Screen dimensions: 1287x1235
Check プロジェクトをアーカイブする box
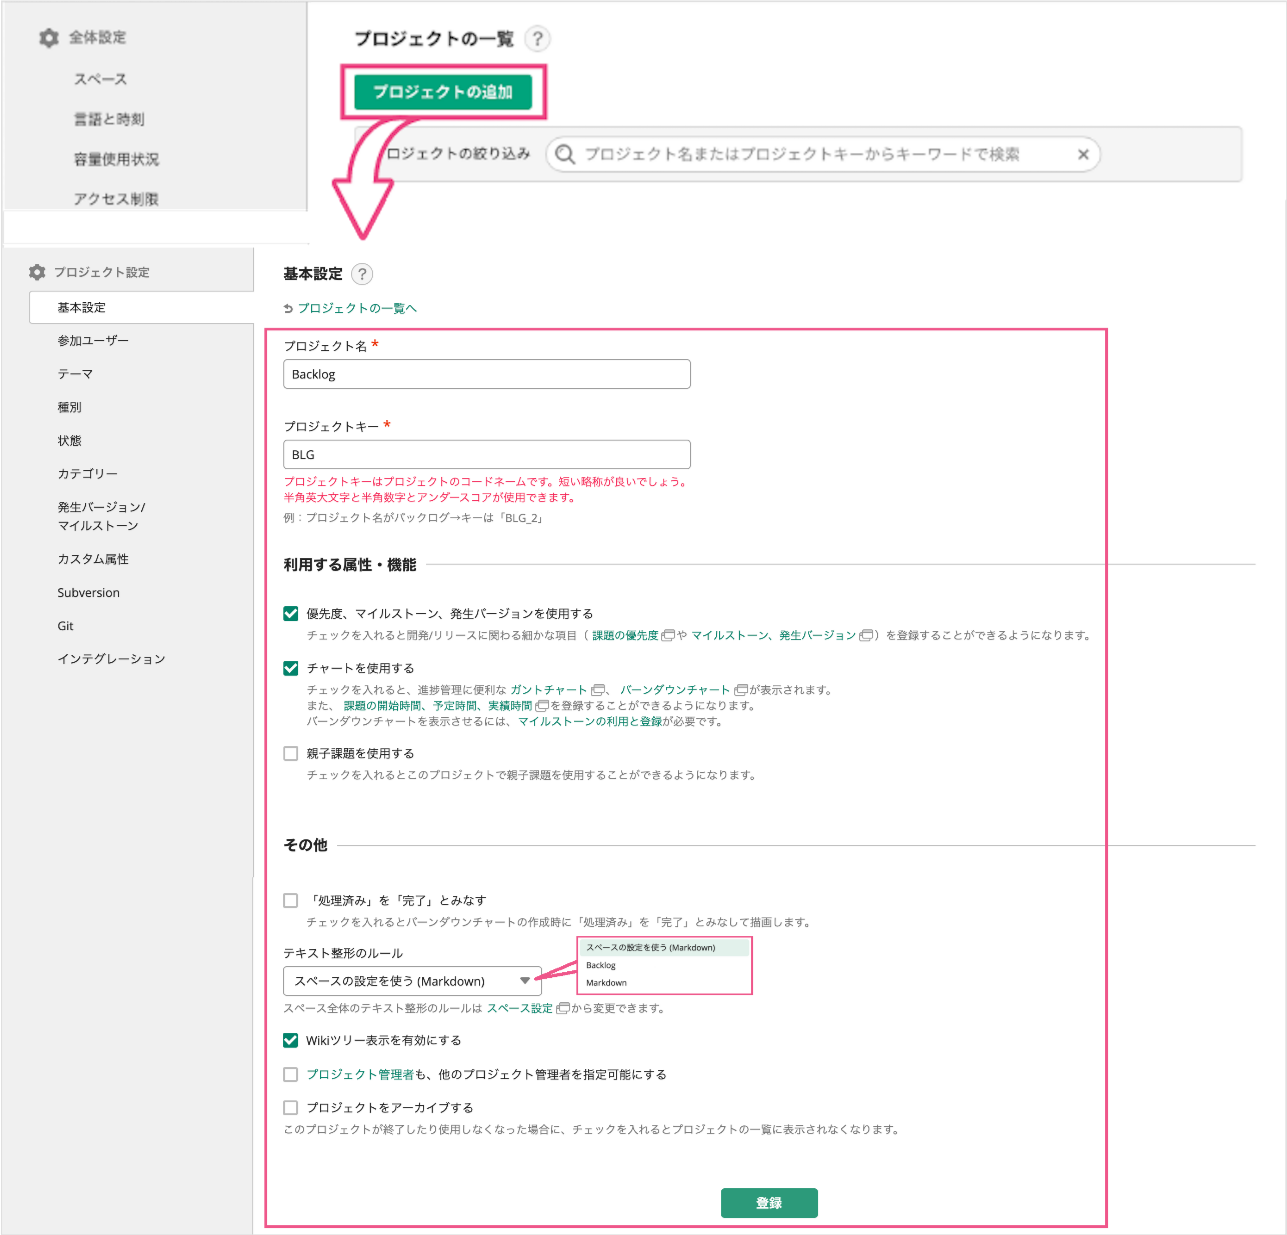coord(291,1108)
